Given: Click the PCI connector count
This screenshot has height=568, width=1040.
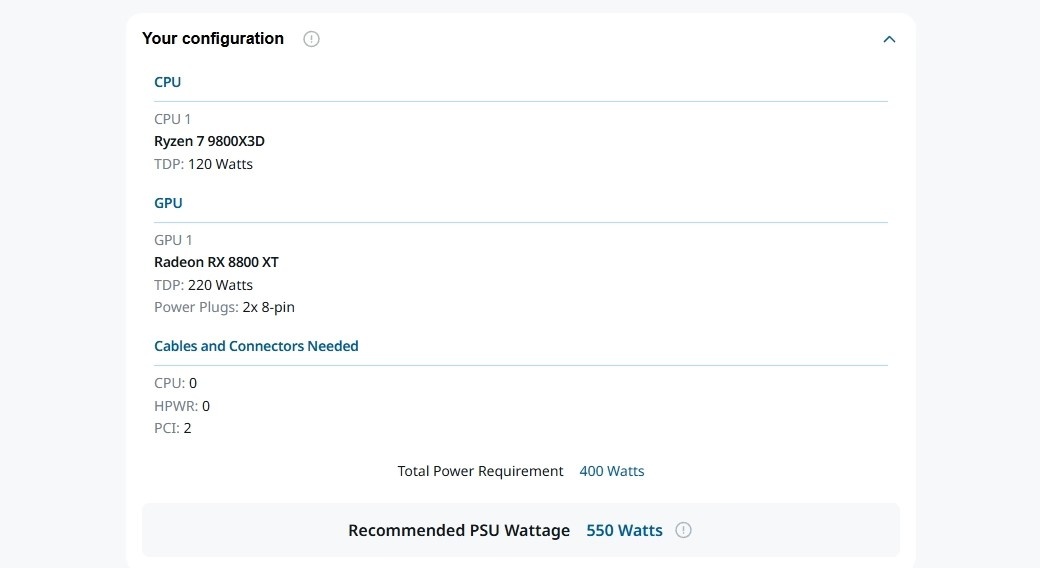Looking at the screenshot, I should pyautogui.click(x=187, y=428).
